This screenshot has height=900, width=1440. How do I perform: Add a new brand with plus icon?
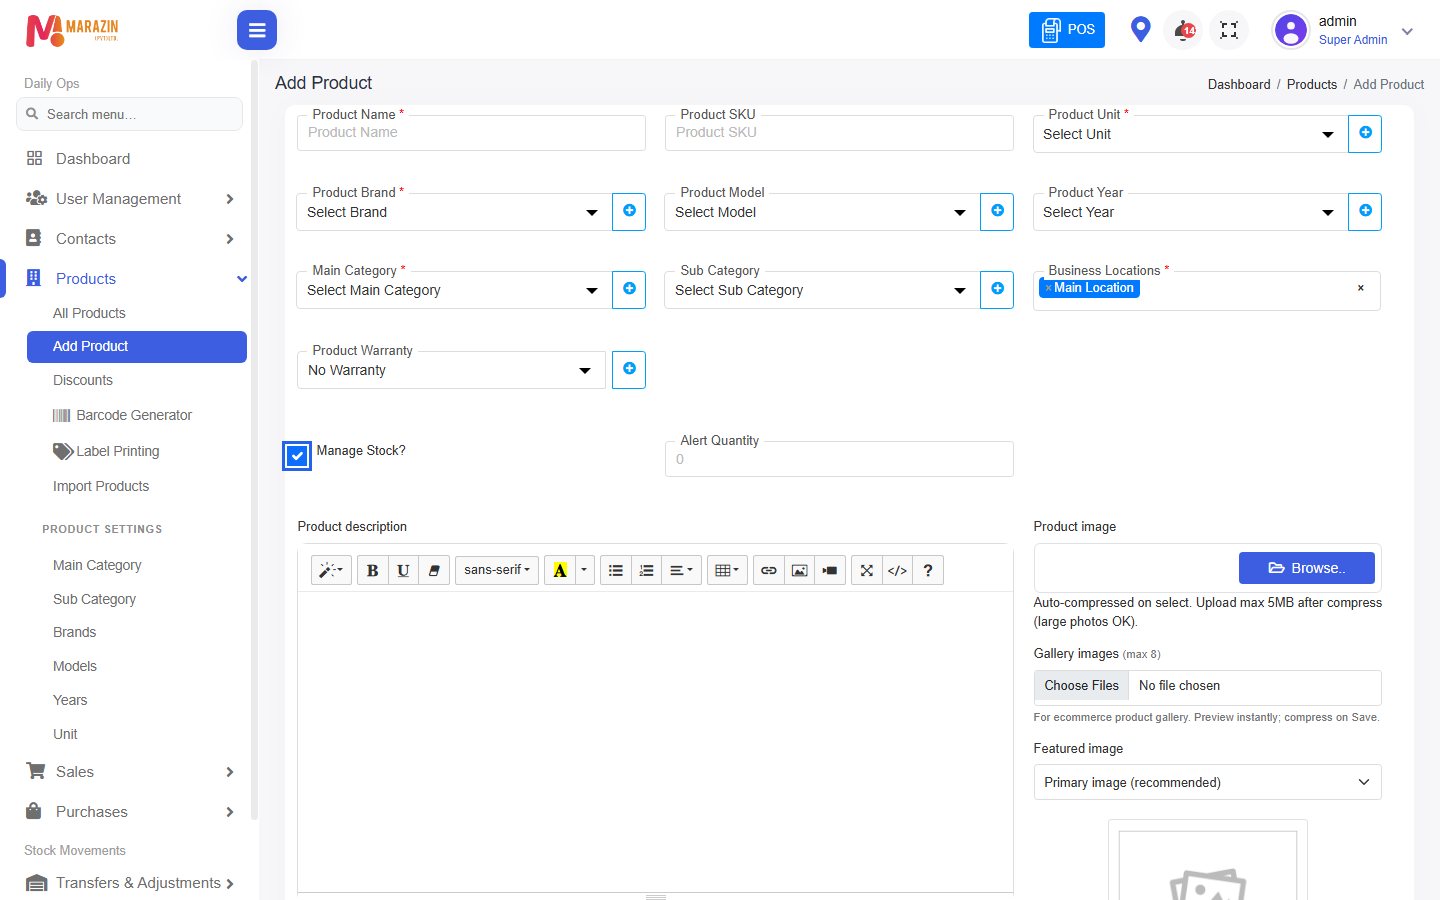pos(629,211)
